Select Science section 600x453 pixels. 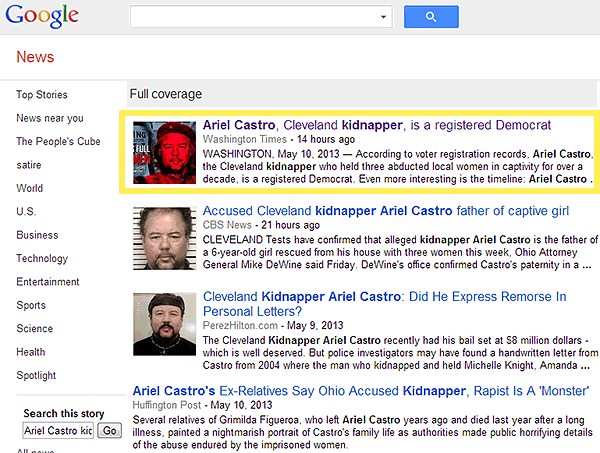click(34, 329)
